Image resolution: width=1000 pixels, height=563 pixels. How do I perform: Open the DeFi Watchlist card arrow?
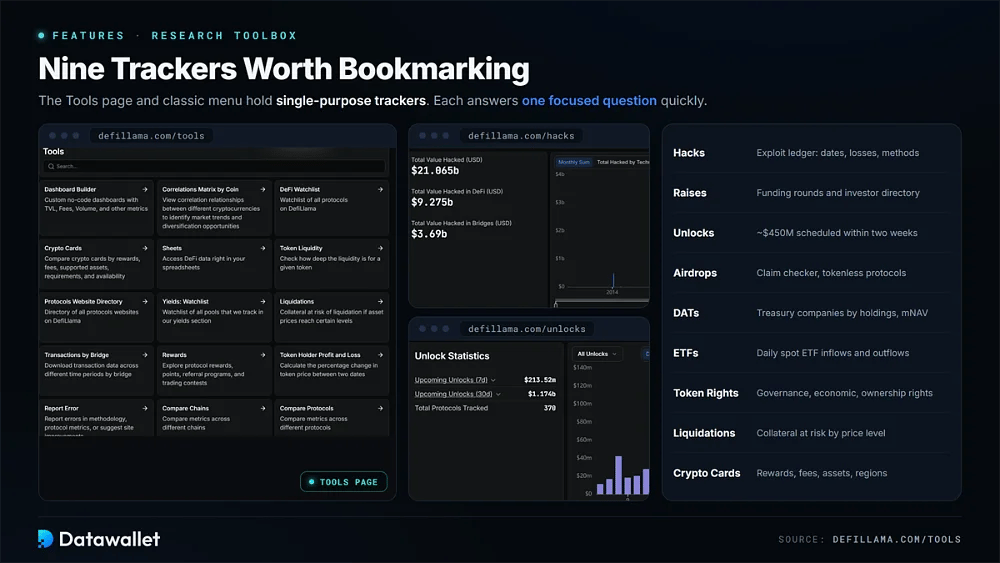coord(380,189)
